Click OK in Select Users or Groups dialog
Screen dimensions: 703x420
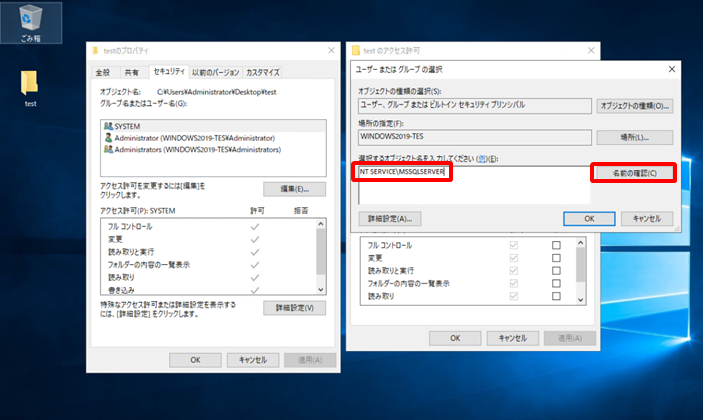pyautogui.click(x=589, y=219)
